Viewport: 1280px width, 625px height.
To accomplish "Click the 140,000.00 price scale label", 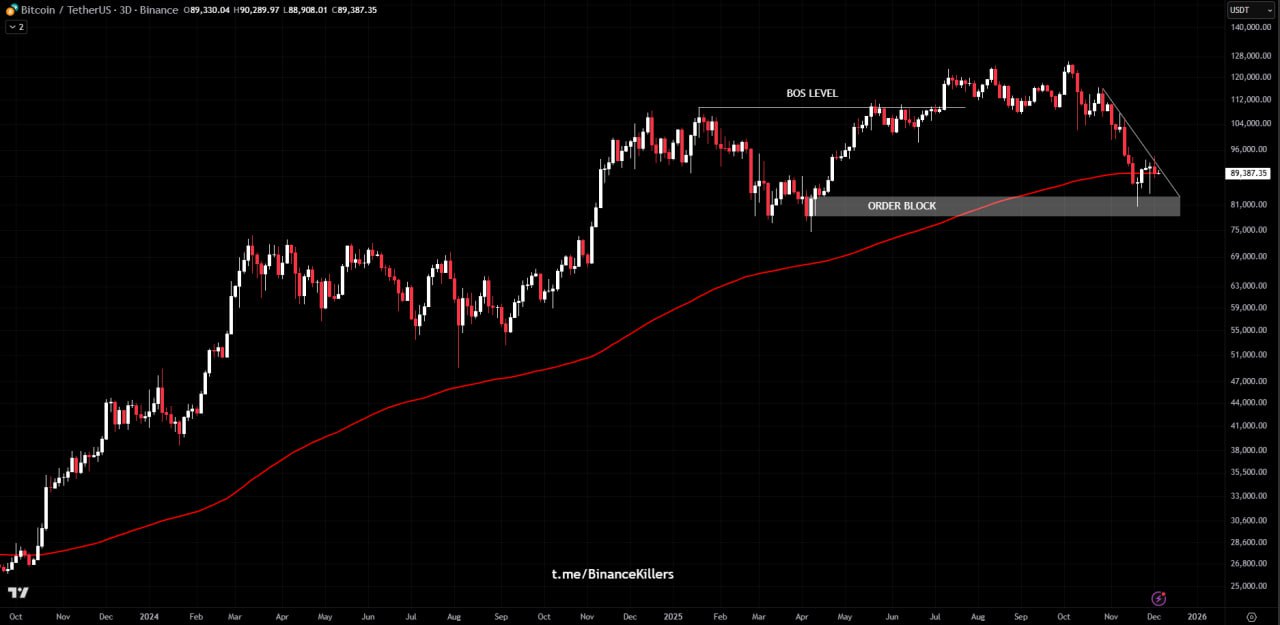I will coord(1250,28).
